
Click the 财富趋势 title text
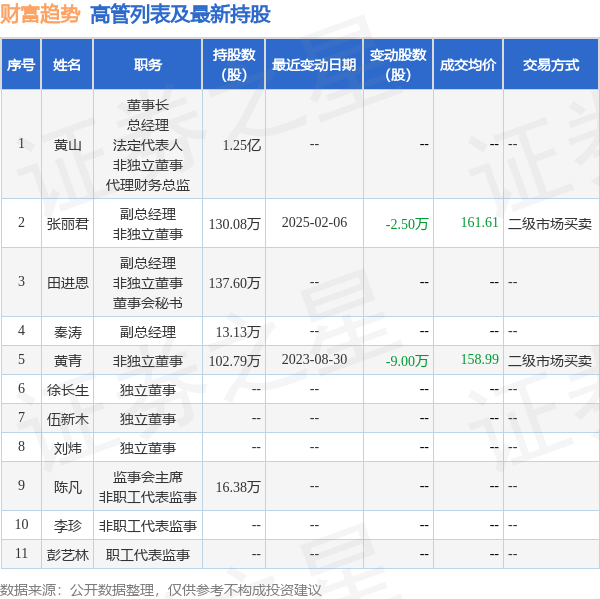tap(40, 14)
